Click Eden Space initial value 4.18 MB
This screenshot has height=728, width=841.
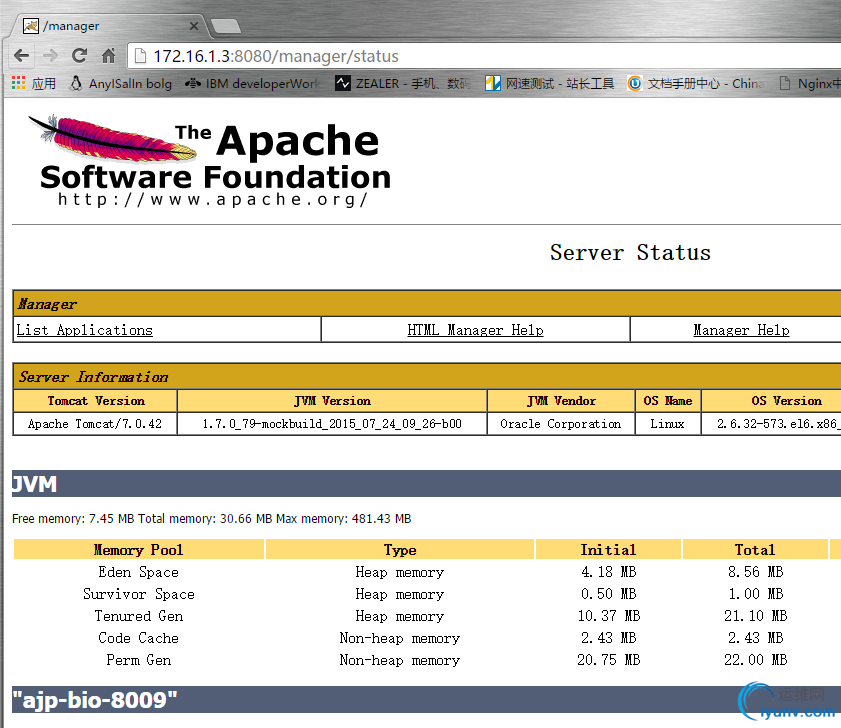click(608, 572)
